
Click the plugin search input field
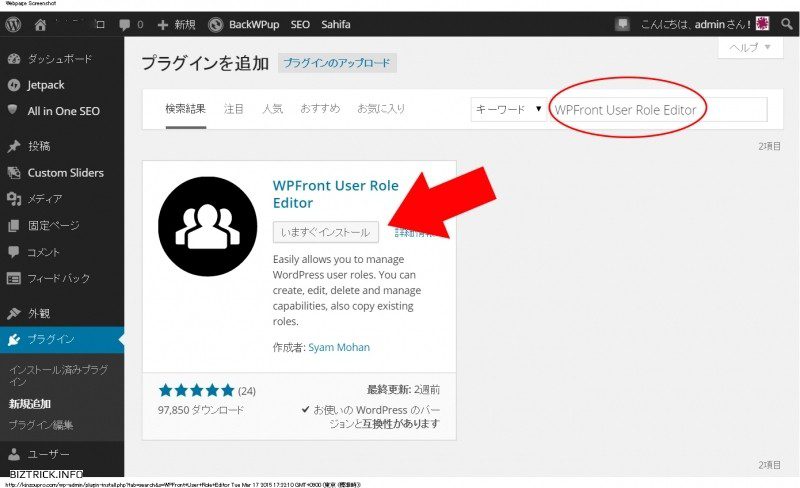(658, 110)
